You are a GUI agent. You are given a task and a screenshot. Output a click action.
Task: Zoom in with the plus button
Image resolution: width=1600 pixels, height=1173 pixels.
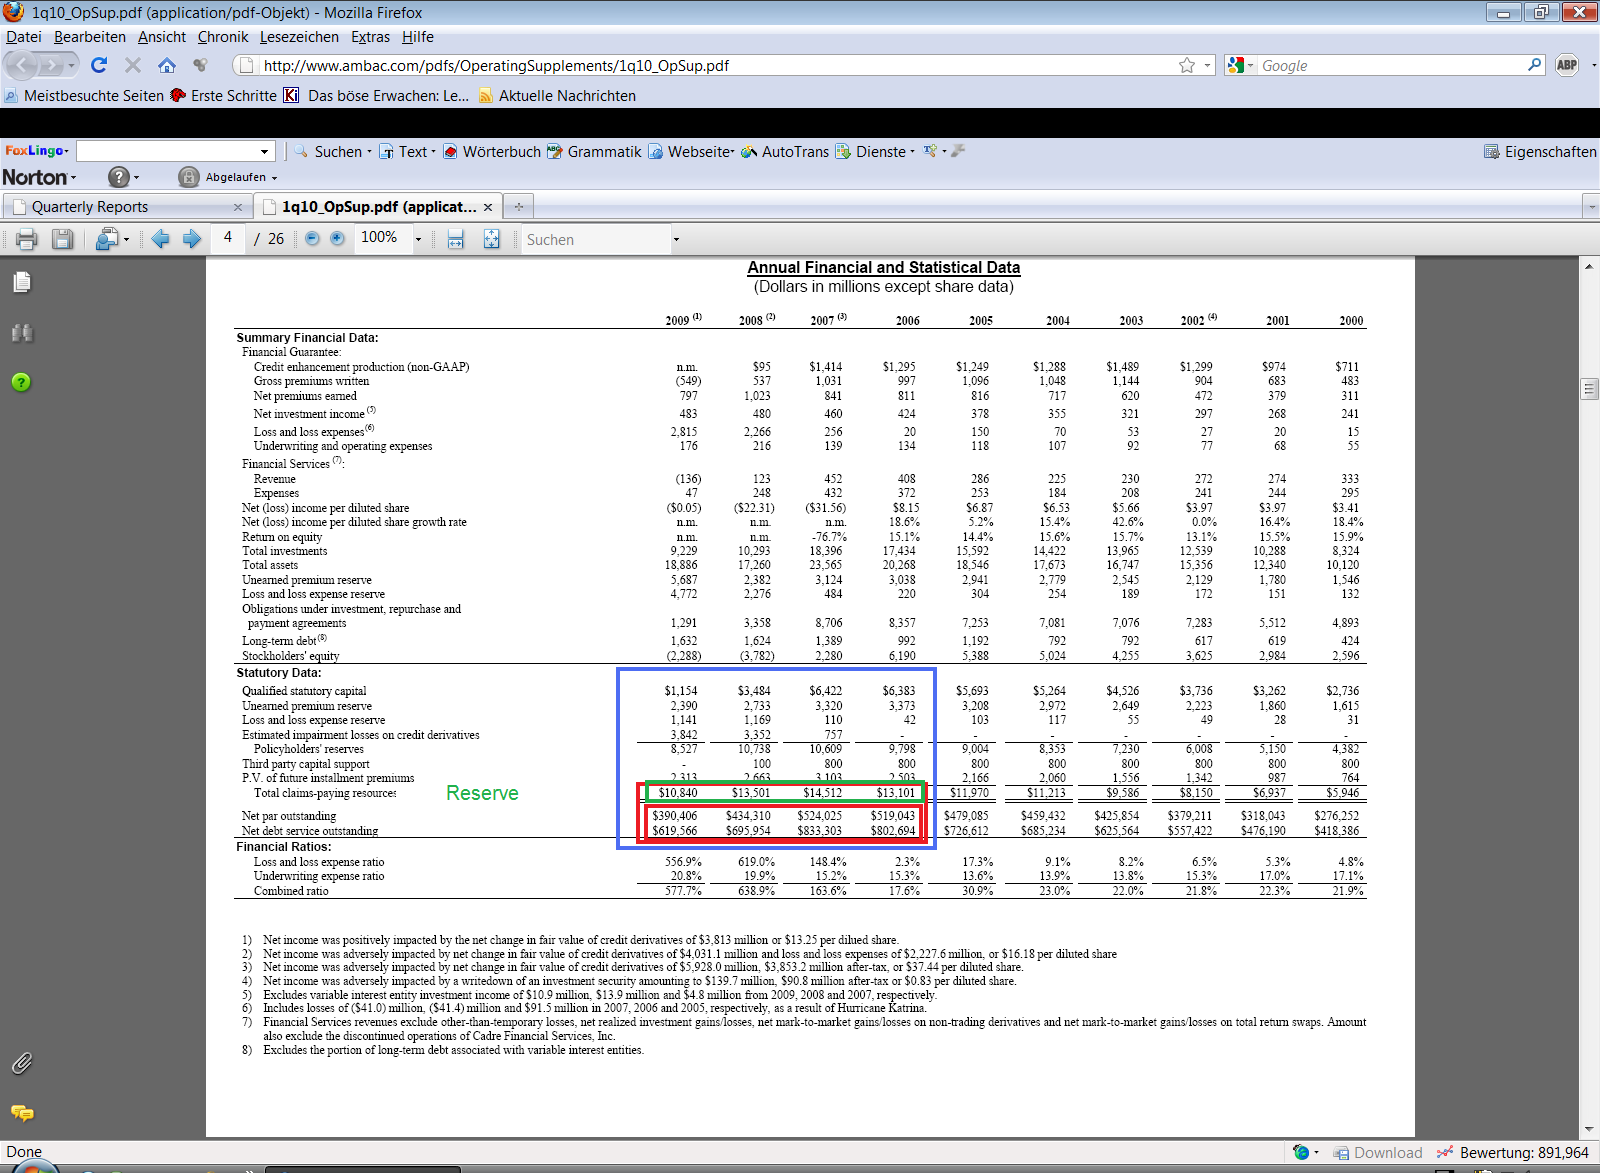pos(338,239)
